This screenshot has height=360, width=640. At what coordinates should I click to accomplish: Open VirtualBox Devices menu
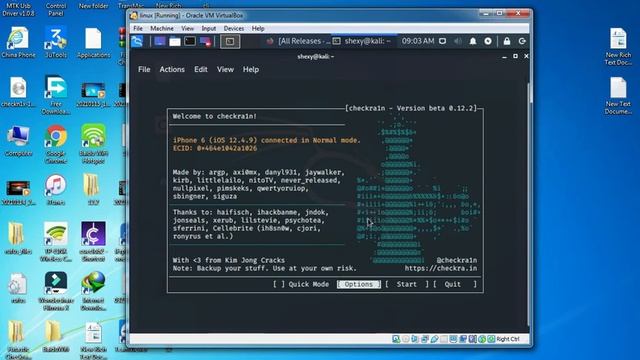[233, 28]
